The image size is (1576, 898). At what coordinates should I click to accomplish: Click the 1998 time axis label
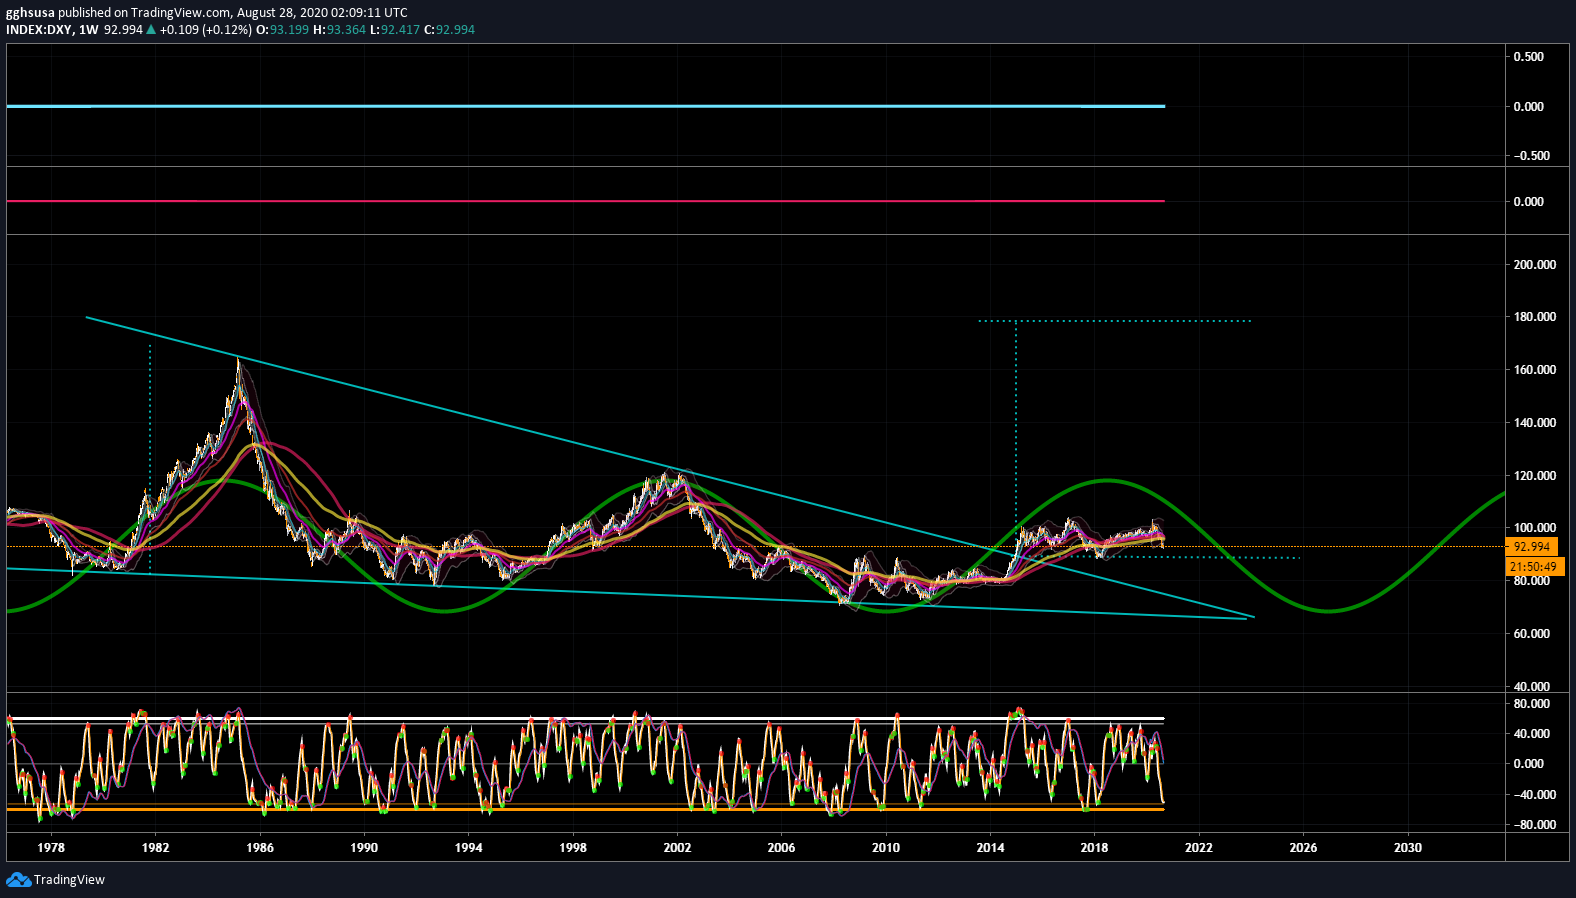573,848
